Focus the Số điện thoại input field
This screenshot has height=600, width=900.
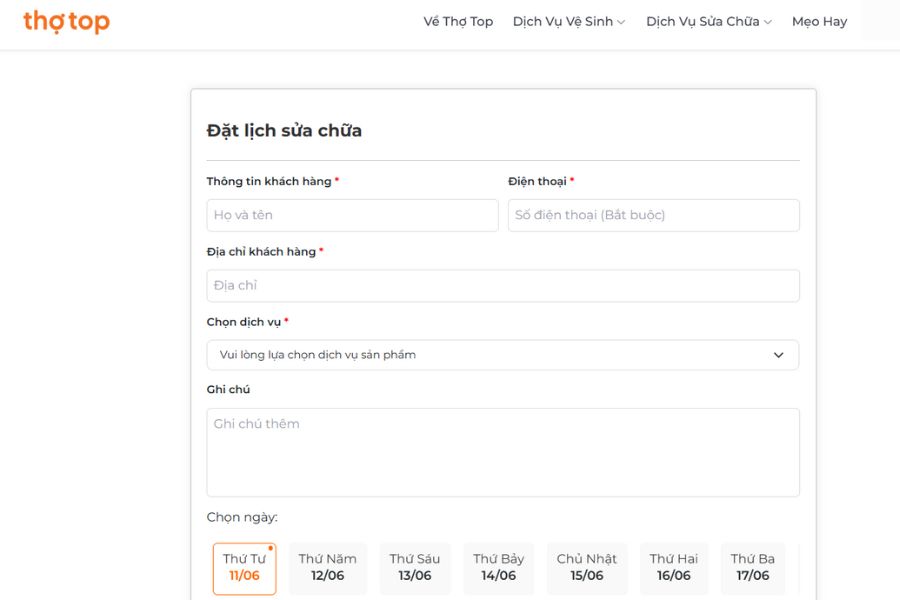click(x=653, y=215)
